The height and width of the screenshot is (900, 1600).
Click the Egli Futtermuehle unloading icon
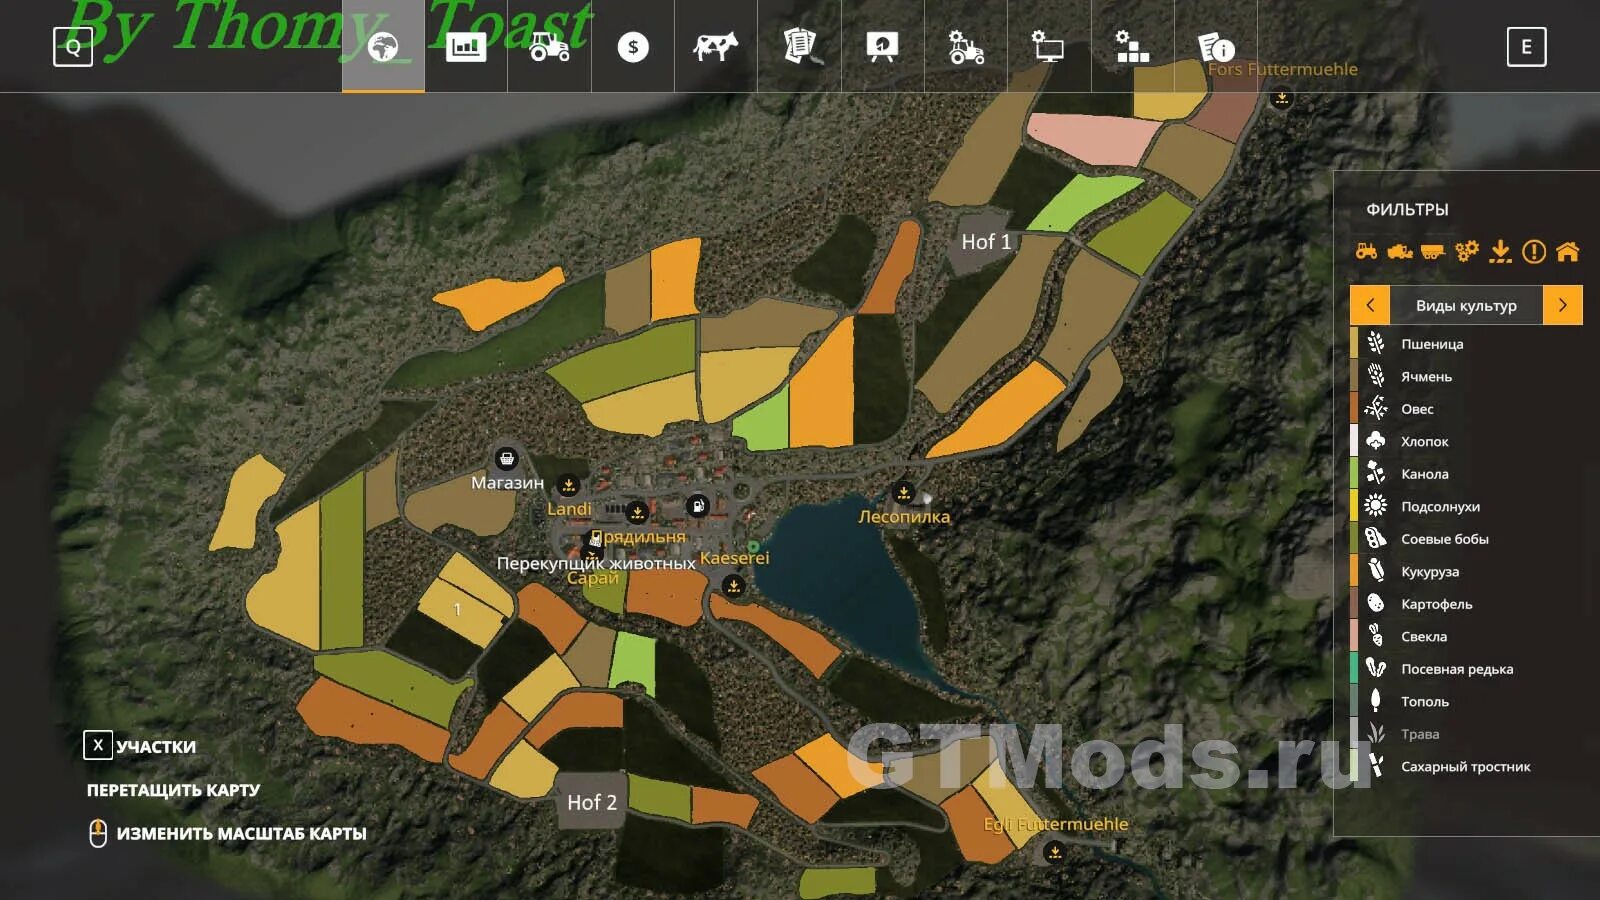(x=1055, y=852)
